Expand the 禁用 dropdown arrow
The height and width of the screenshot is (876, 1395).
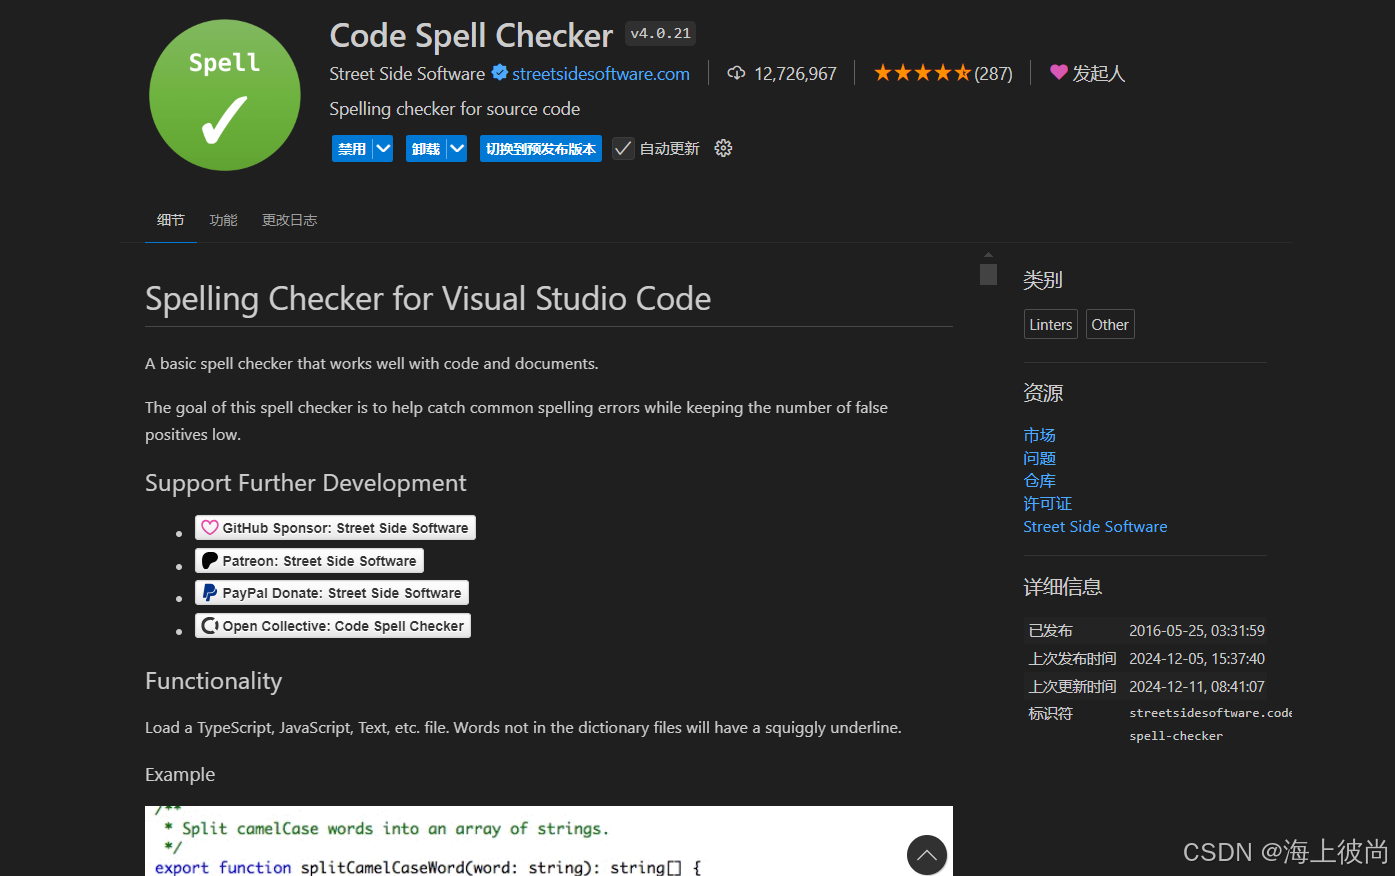pos(383,149)
